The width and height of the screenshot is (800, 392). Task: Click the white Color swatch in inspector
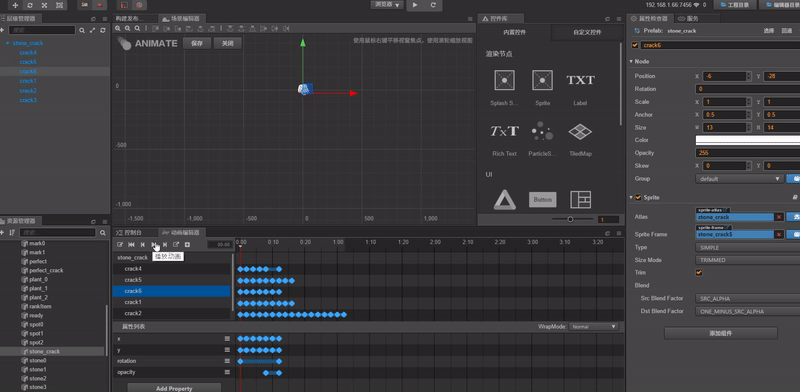click(x=747, y=140)
